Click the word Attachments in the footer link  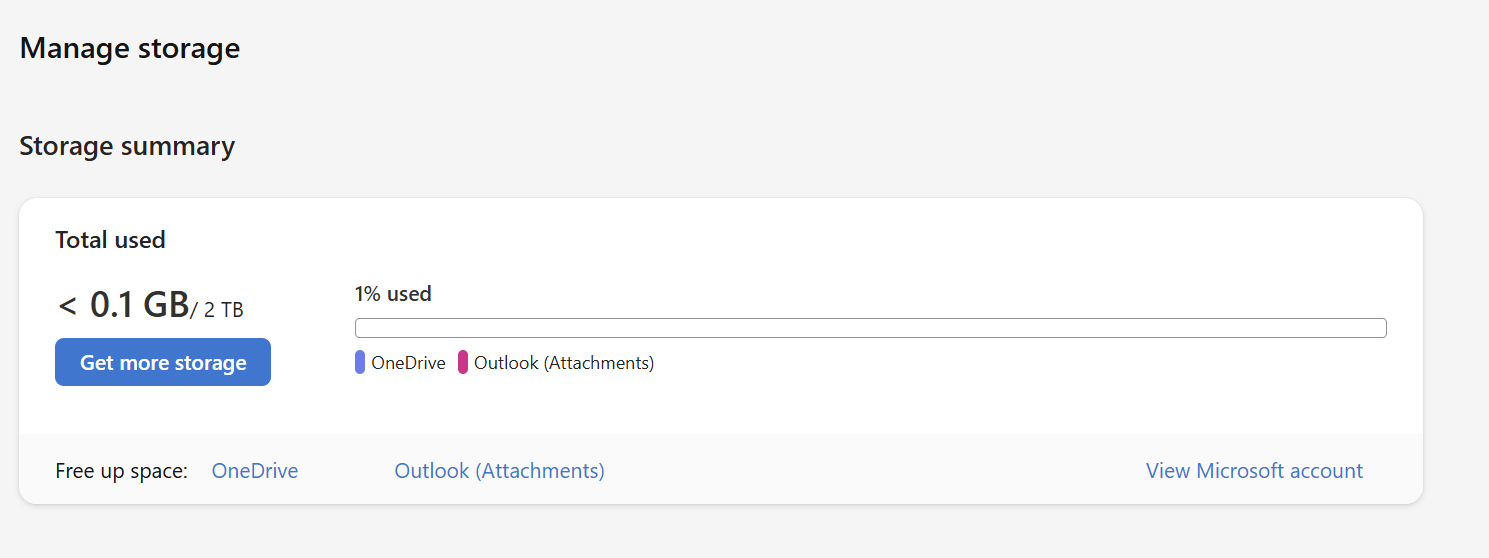540,470
